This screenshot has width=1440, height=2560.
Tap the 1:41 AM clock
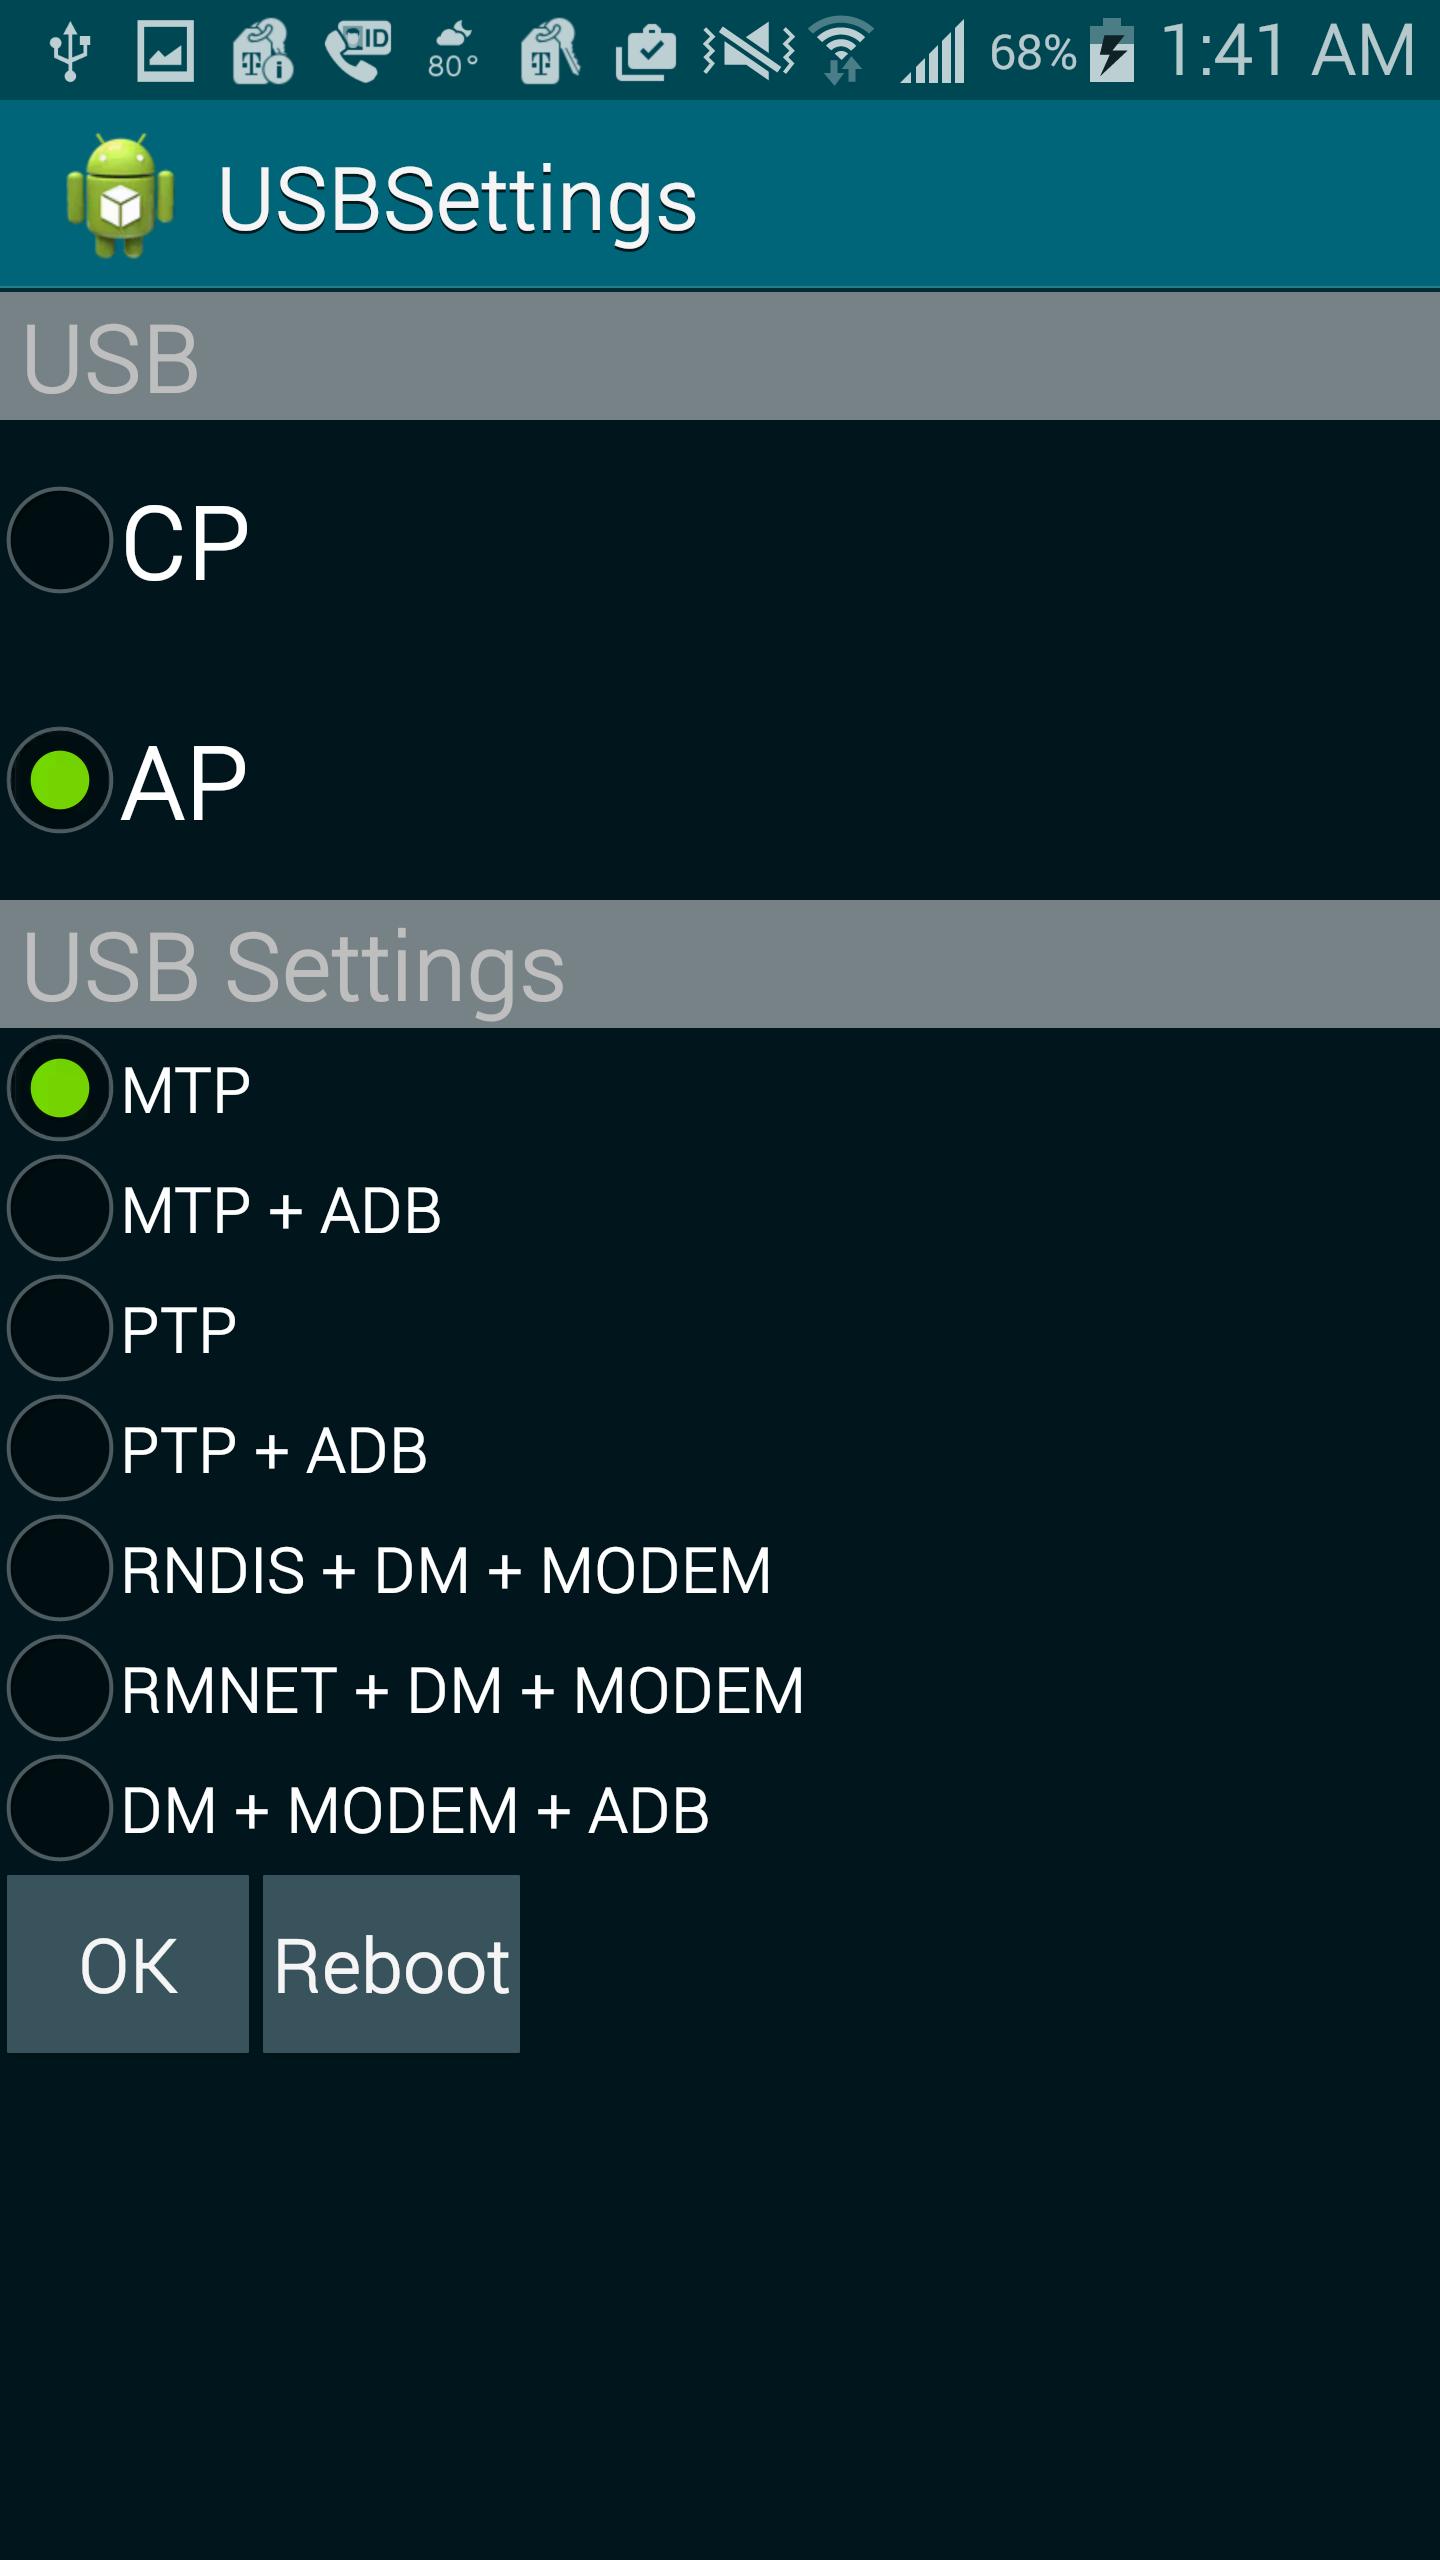tap(1288, 50)
